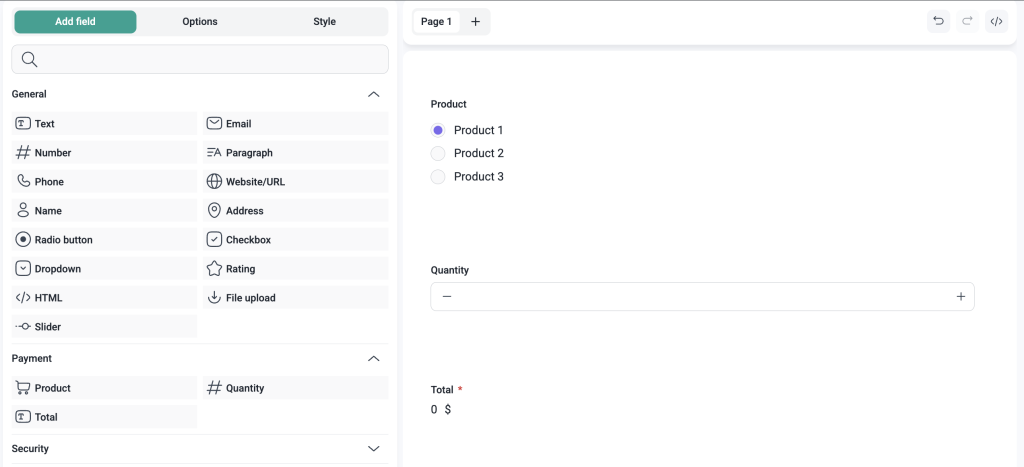Add a Product payment field
The height and width of the screenshot is (467, 1024).
104,388
